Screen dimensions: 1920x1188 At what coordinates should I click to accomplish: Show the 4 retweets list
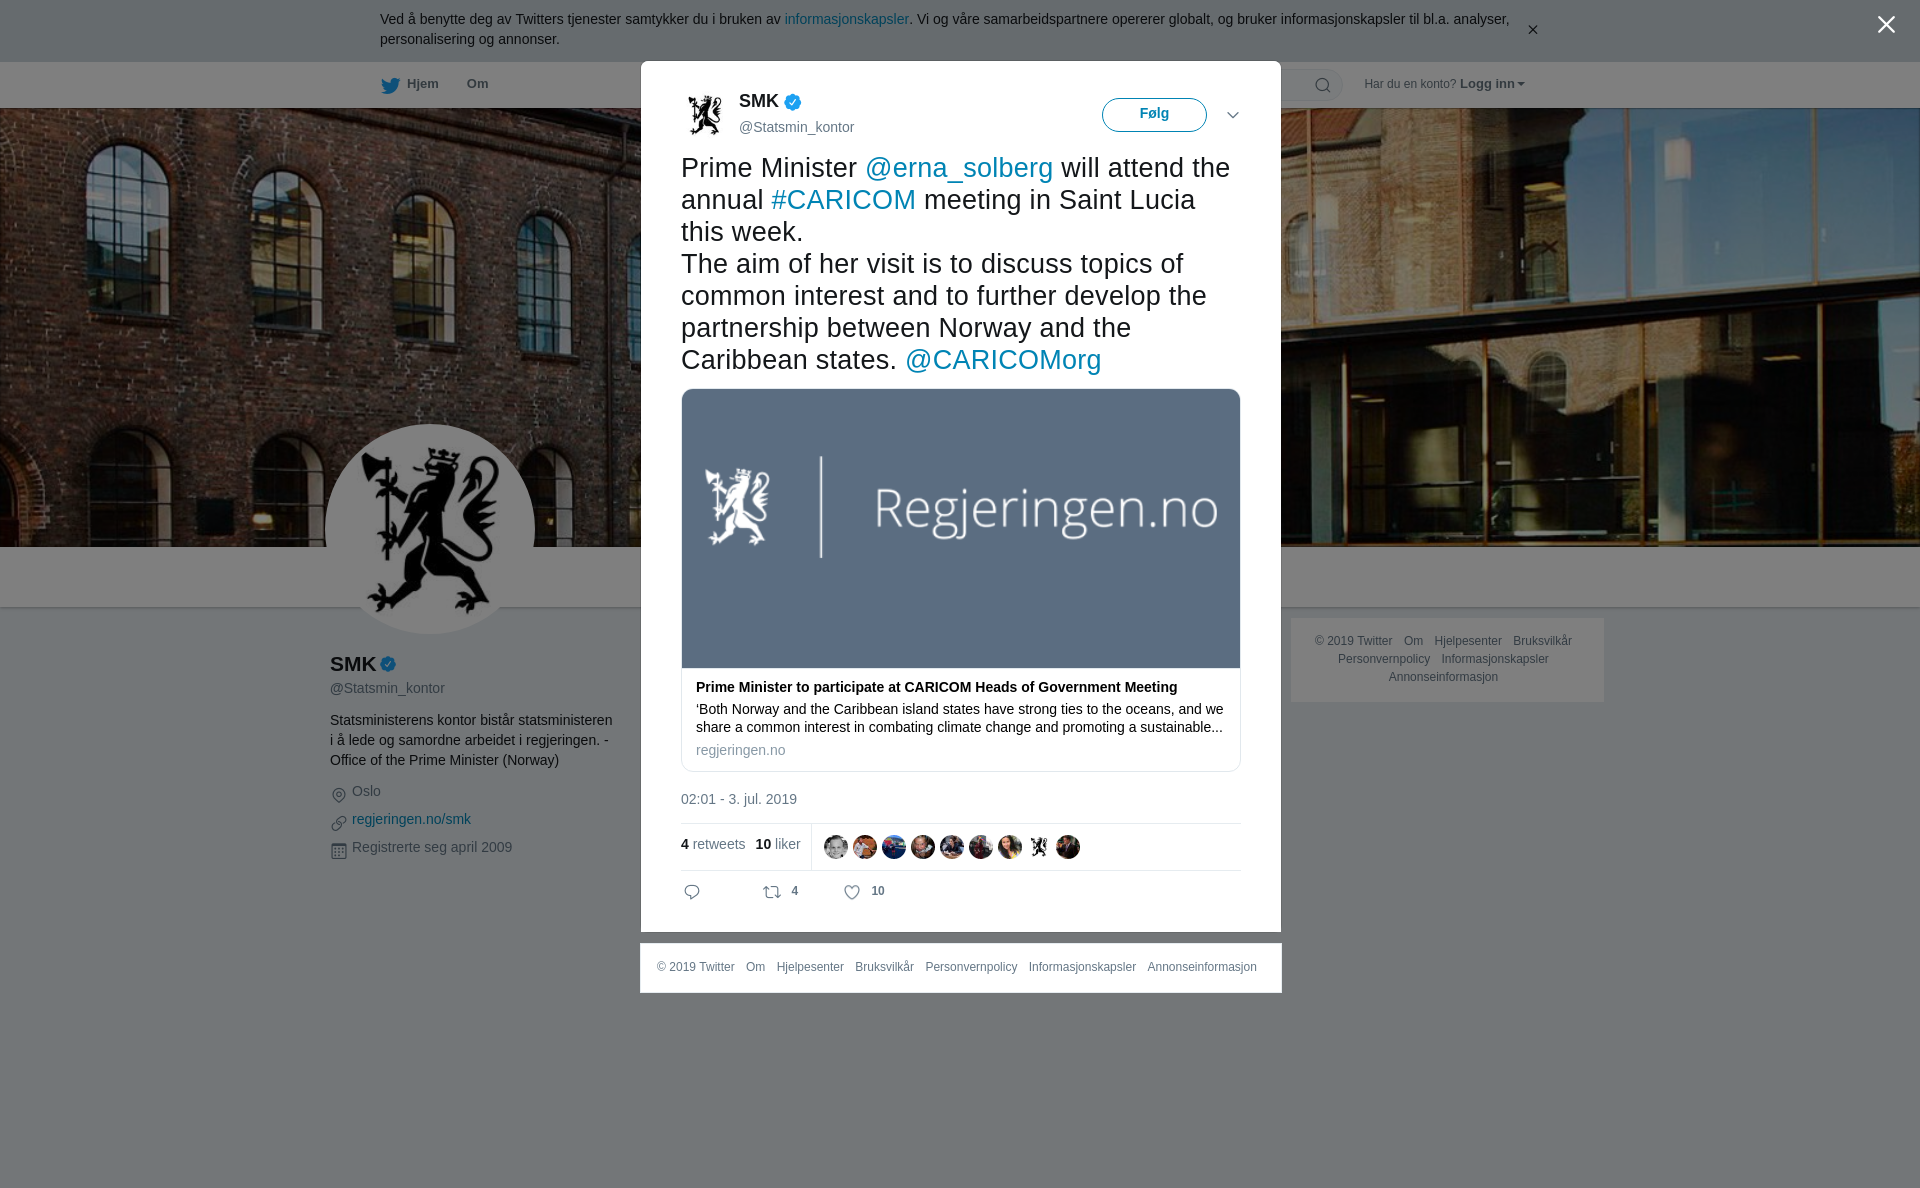point(713,844)
